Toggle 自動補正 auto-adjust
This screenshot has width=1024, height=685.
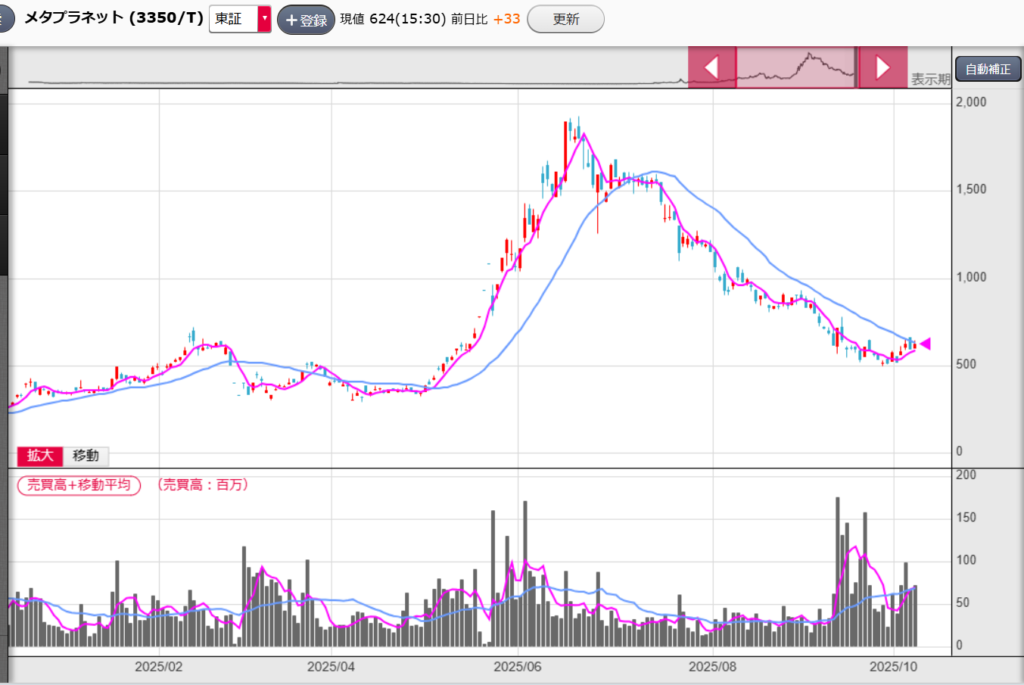pyautogui.click(x=986, y=70)
